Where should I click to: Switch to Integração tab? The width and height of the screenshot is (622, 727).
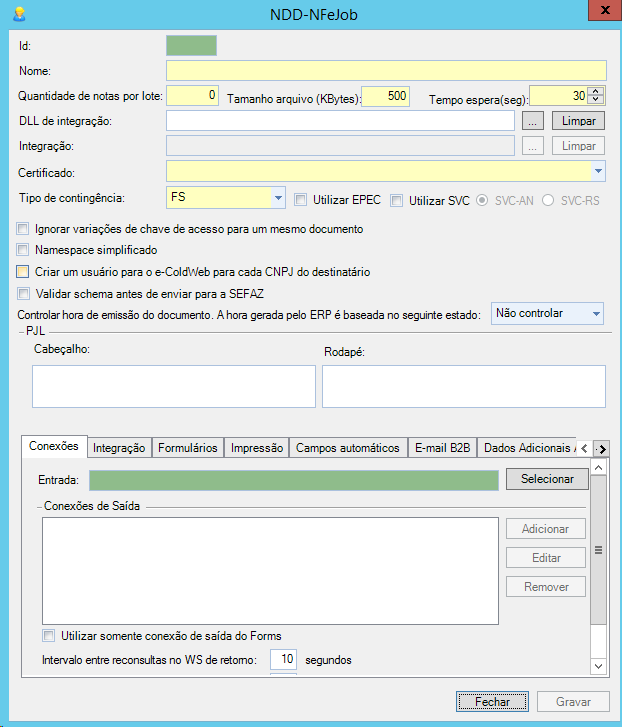click(x=119, y=448)
